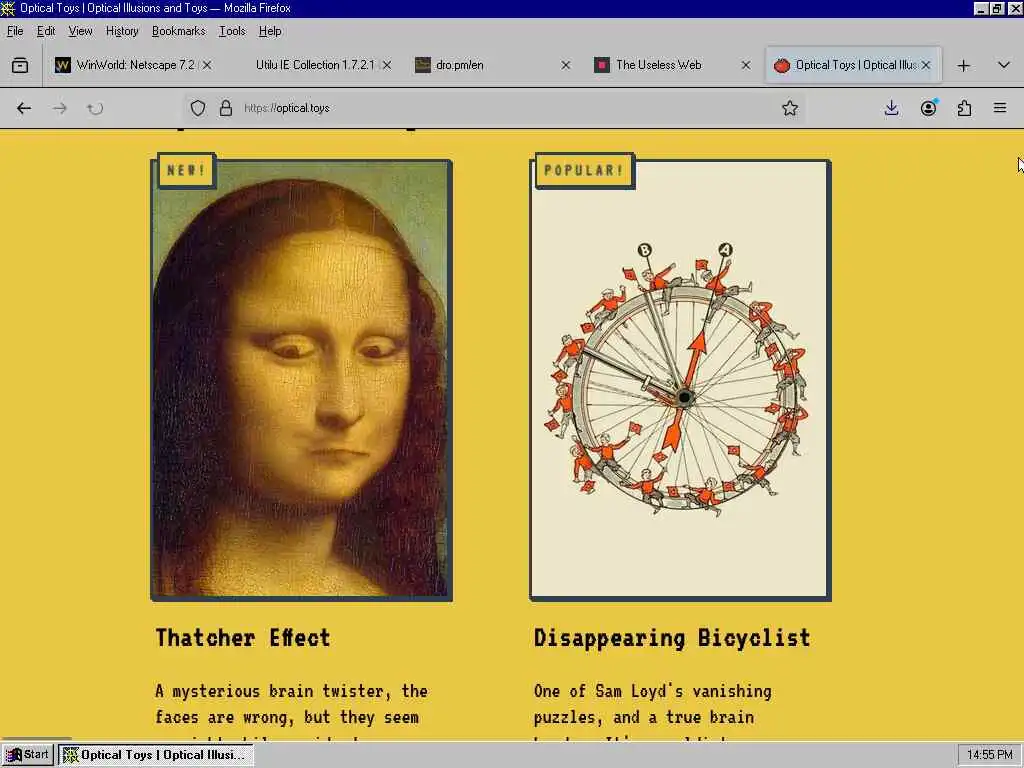Click the 14:55 PM taskbar clock
The width and height of the screenshot is (1024, 768).
pos(989,755)
